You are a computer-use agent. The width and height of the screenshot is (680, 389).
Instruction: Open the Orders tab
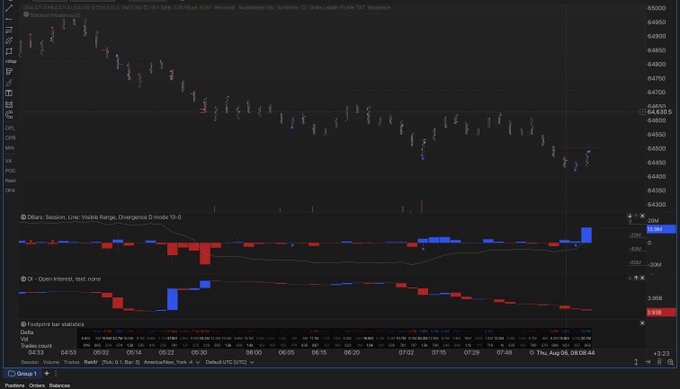[37, 385]
